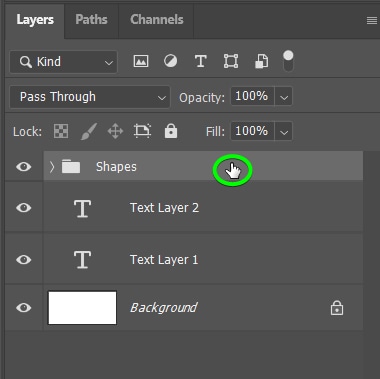Image resolution: width=380 pixels, height=379 pixels.
Task: Lock transparent pixels checkerboard icon
Action: click(x=61, y=131)
